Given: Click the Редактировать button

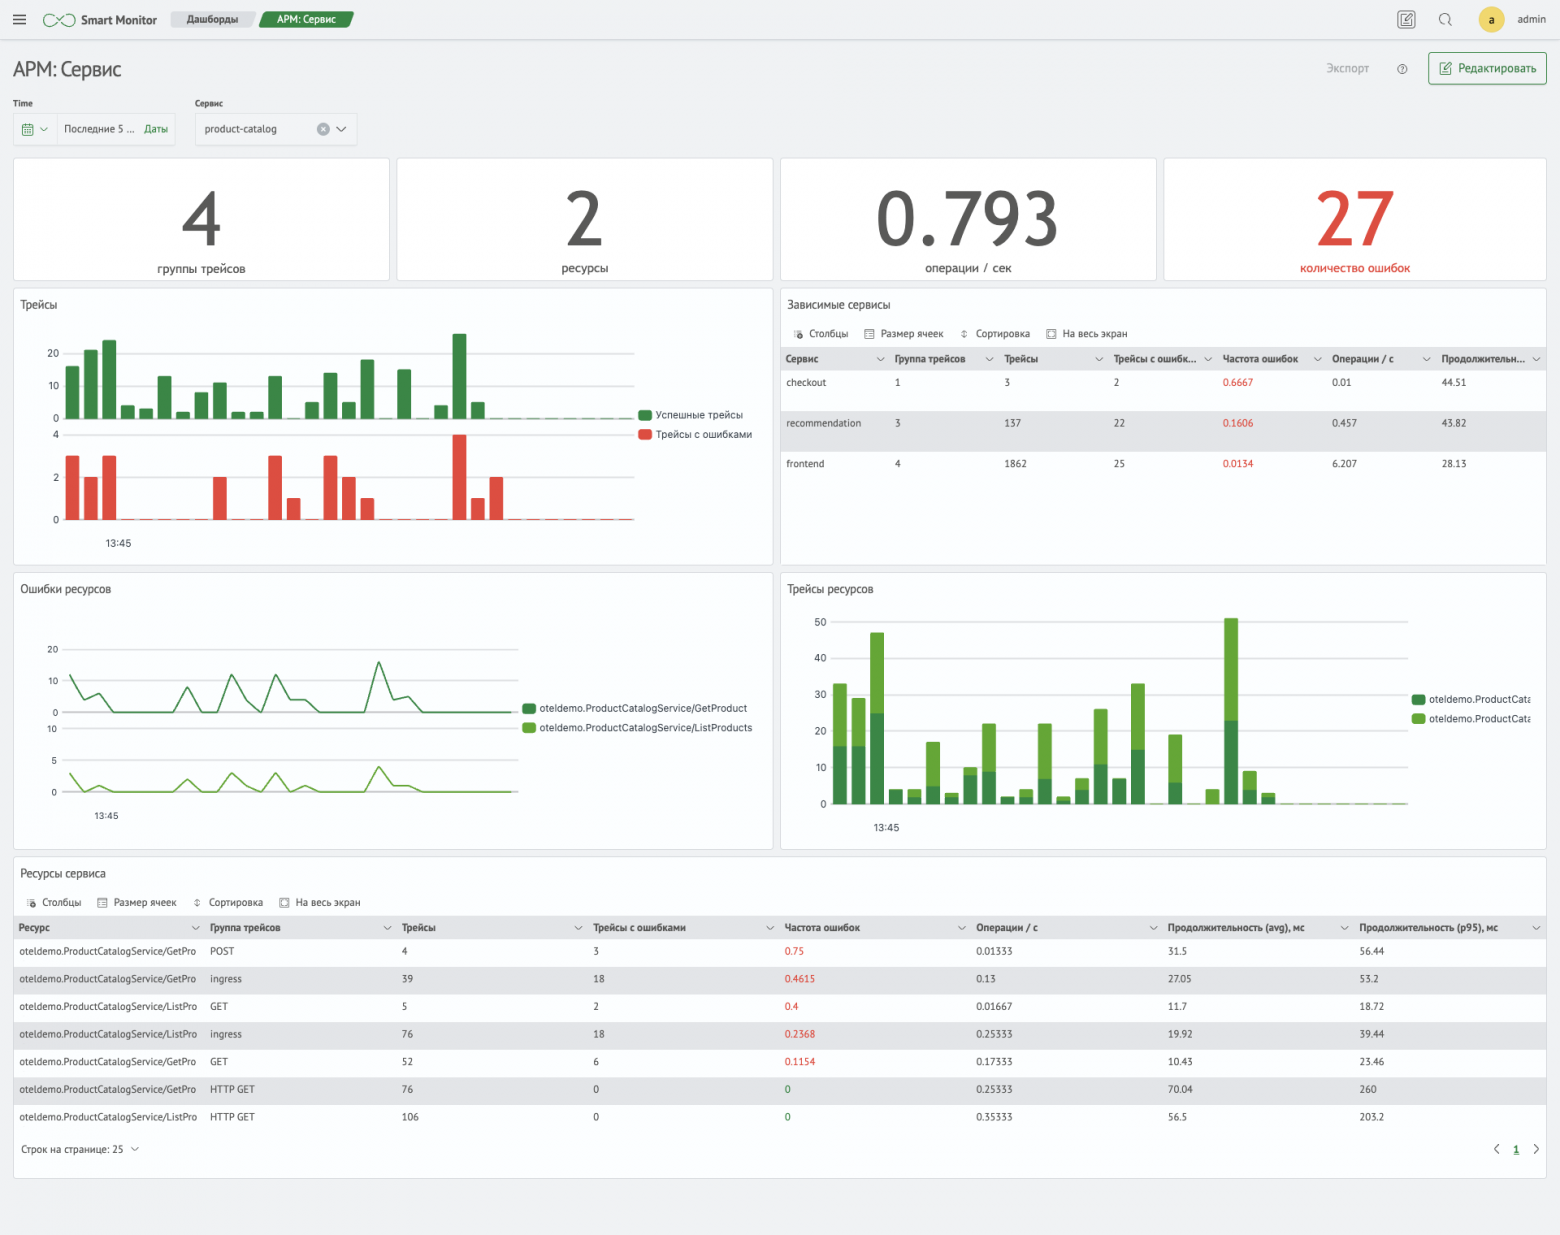Looking at the screenshot, I should pyautogui.click(x=1487, y=69).
